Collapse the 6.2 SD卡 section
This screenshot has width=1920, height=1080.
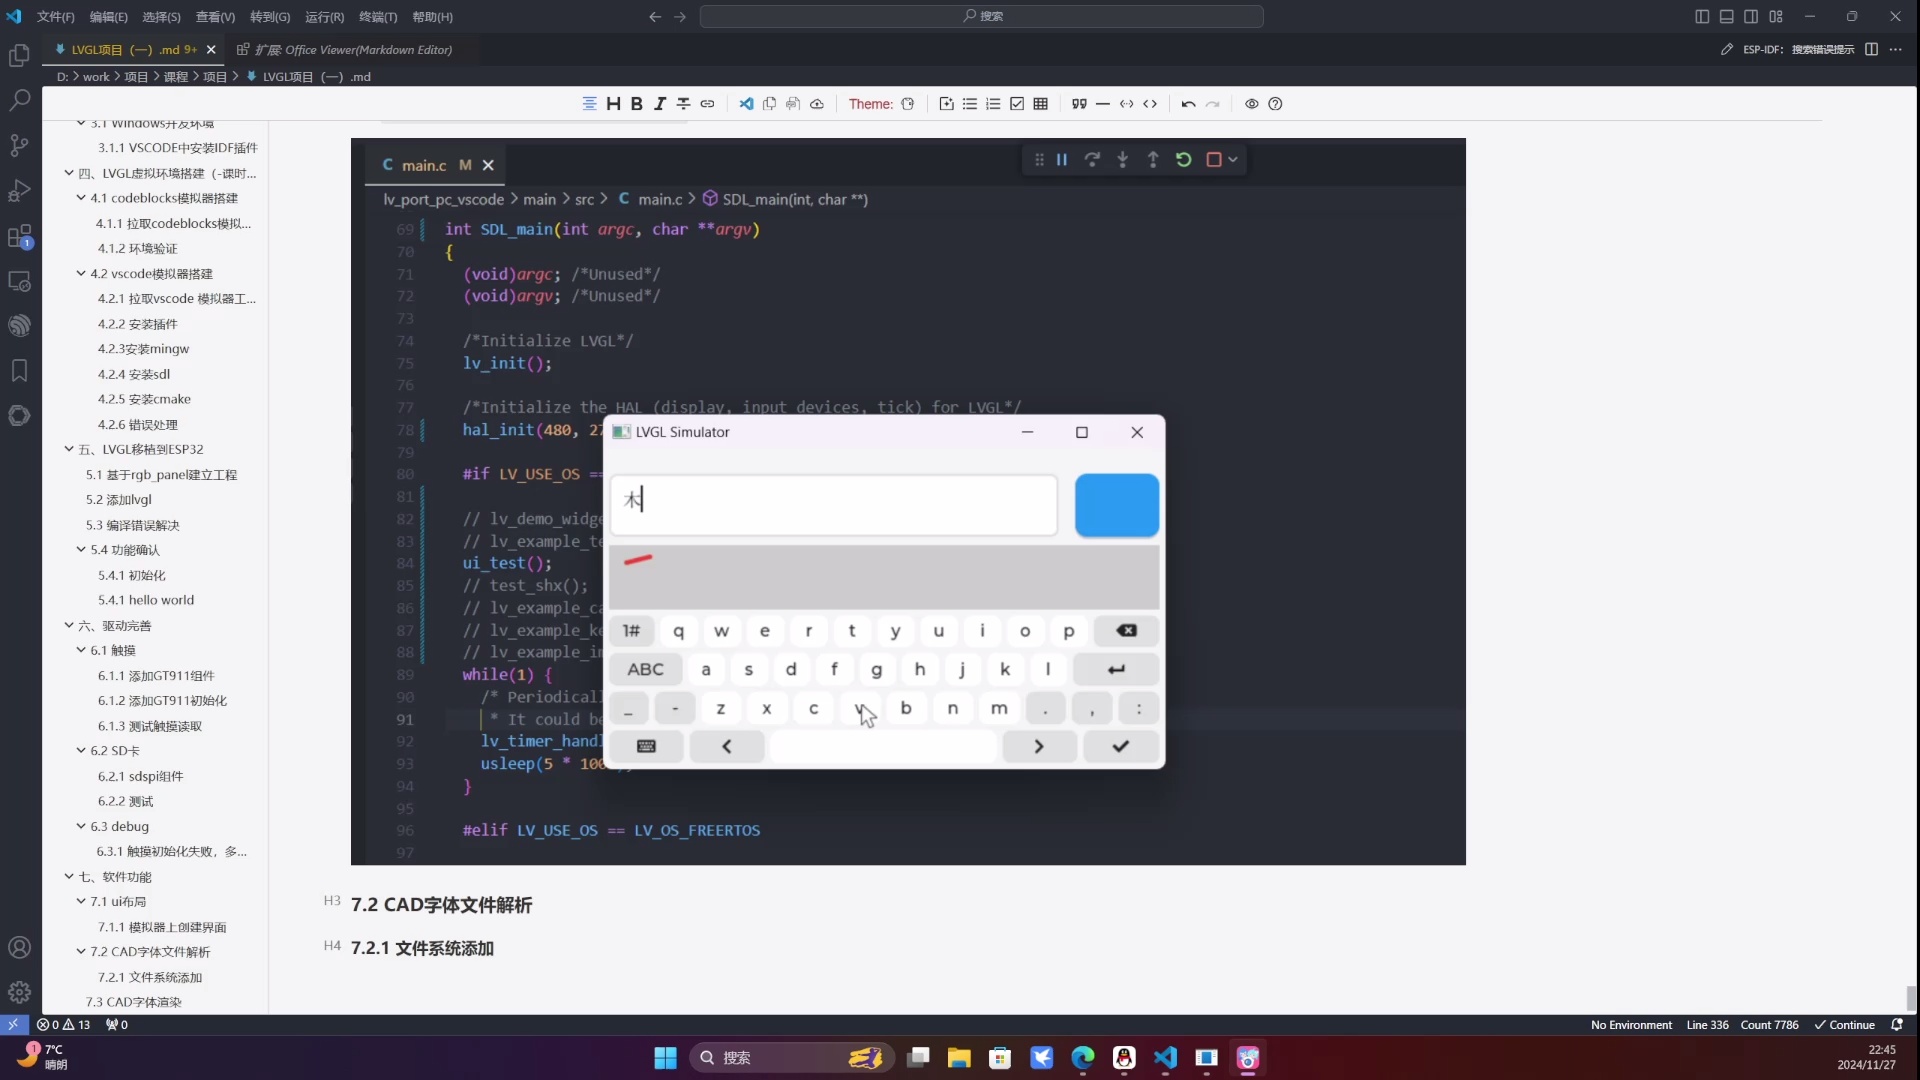tap(82, 750)
